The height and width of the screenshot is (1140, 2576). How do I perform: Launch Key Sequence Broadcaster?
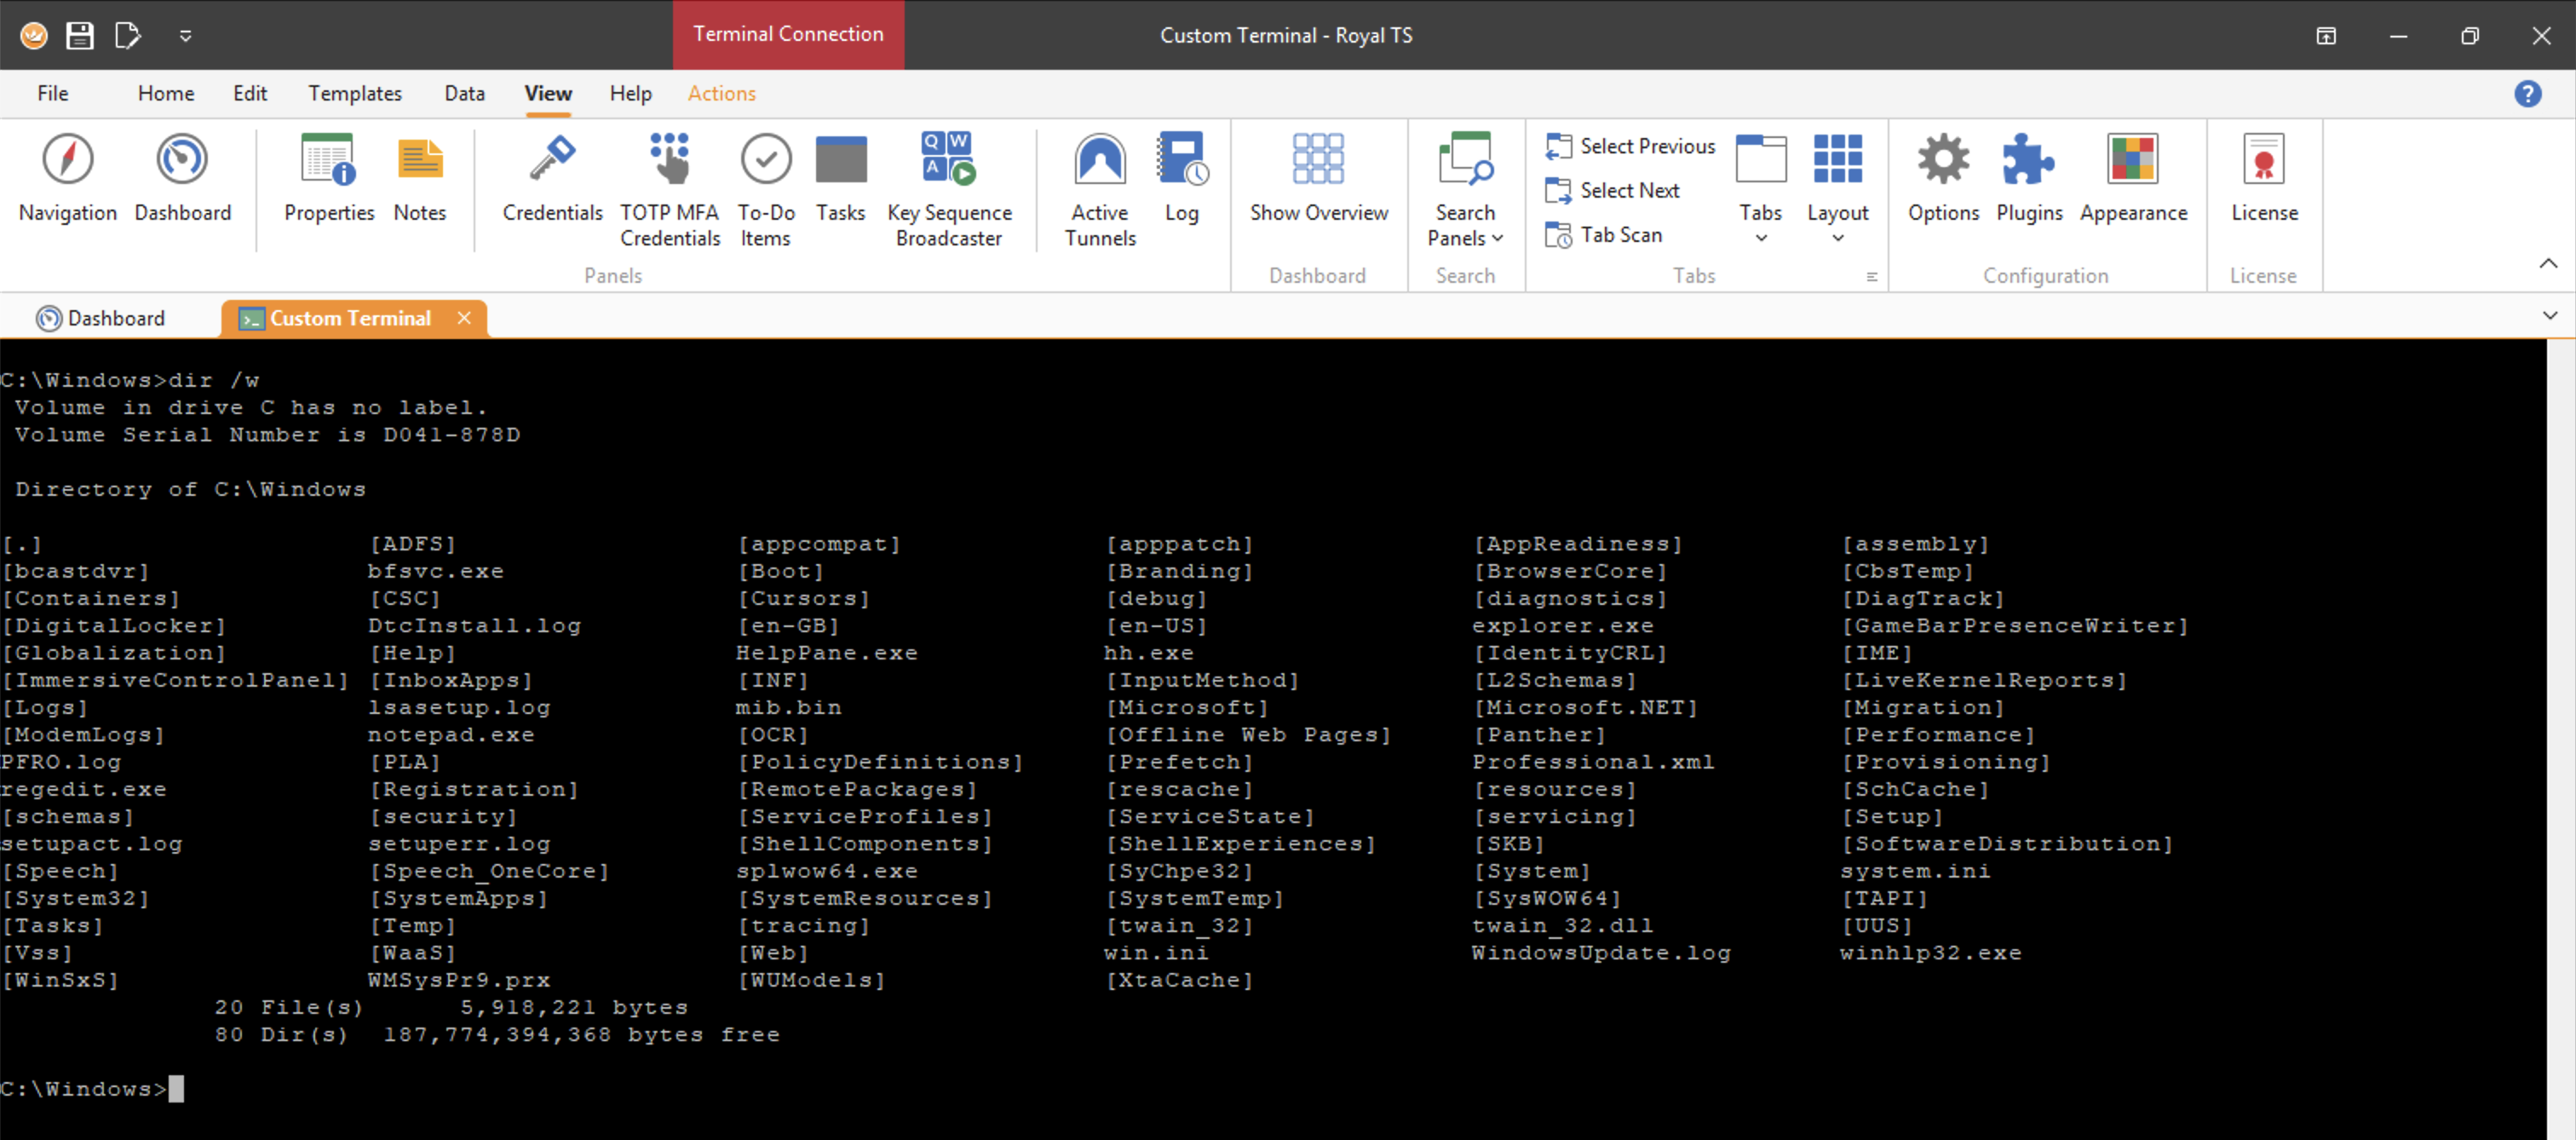(x=948, y=191)
